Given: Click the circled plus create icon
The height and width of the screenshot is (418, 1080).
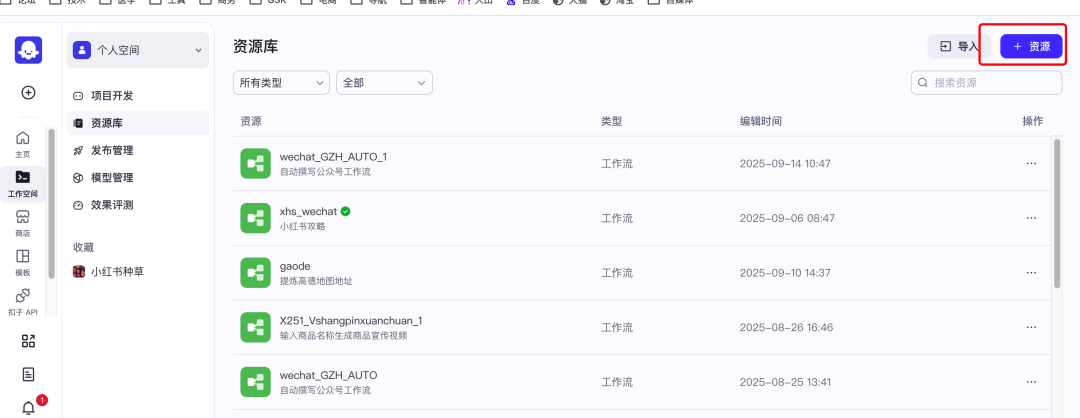Looking at the screenshot, I should pyautogui.click(x=28, y=92).
